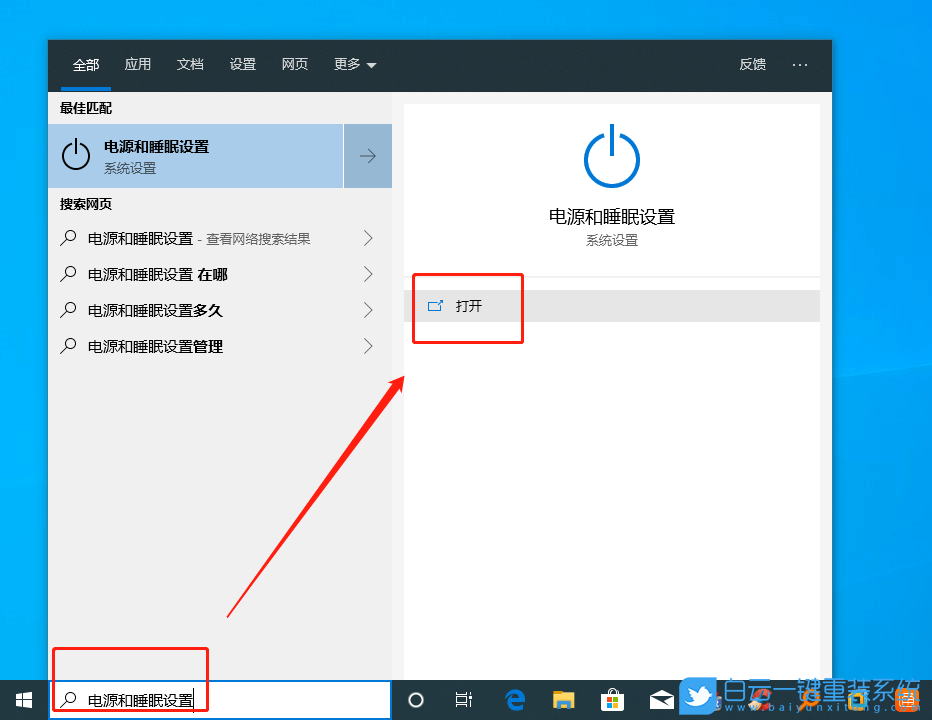Switch to the 应用 tab
The height and width of the screenshot is (720, 932).
click(x=138, y=64)
